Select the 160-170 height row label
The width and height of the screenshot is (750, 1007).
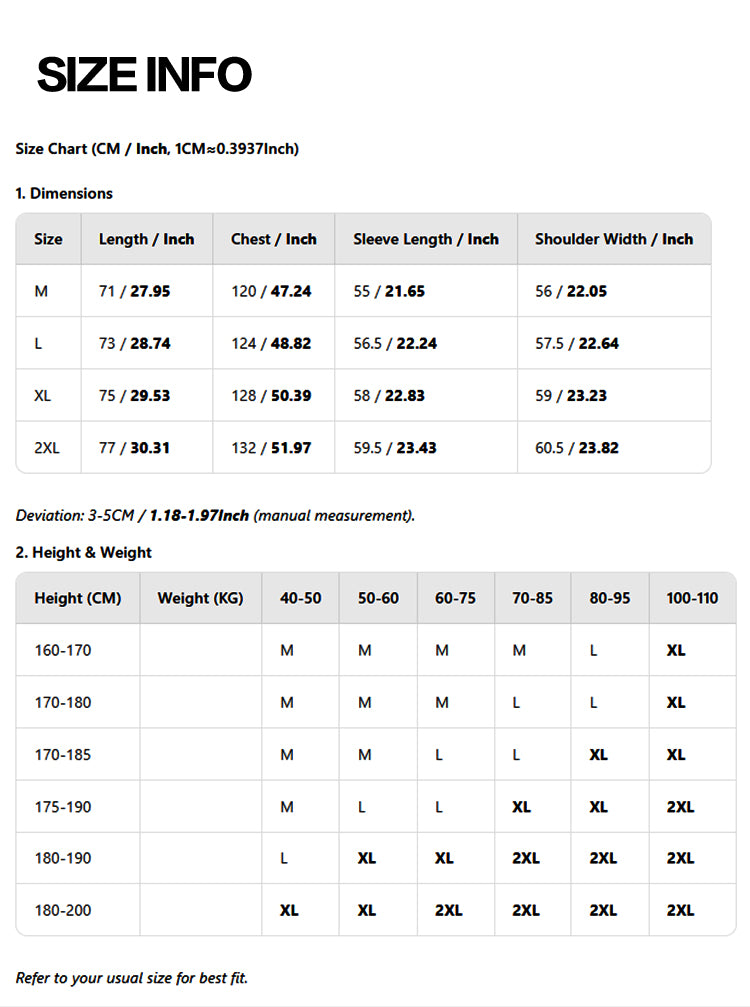(62, 650)
